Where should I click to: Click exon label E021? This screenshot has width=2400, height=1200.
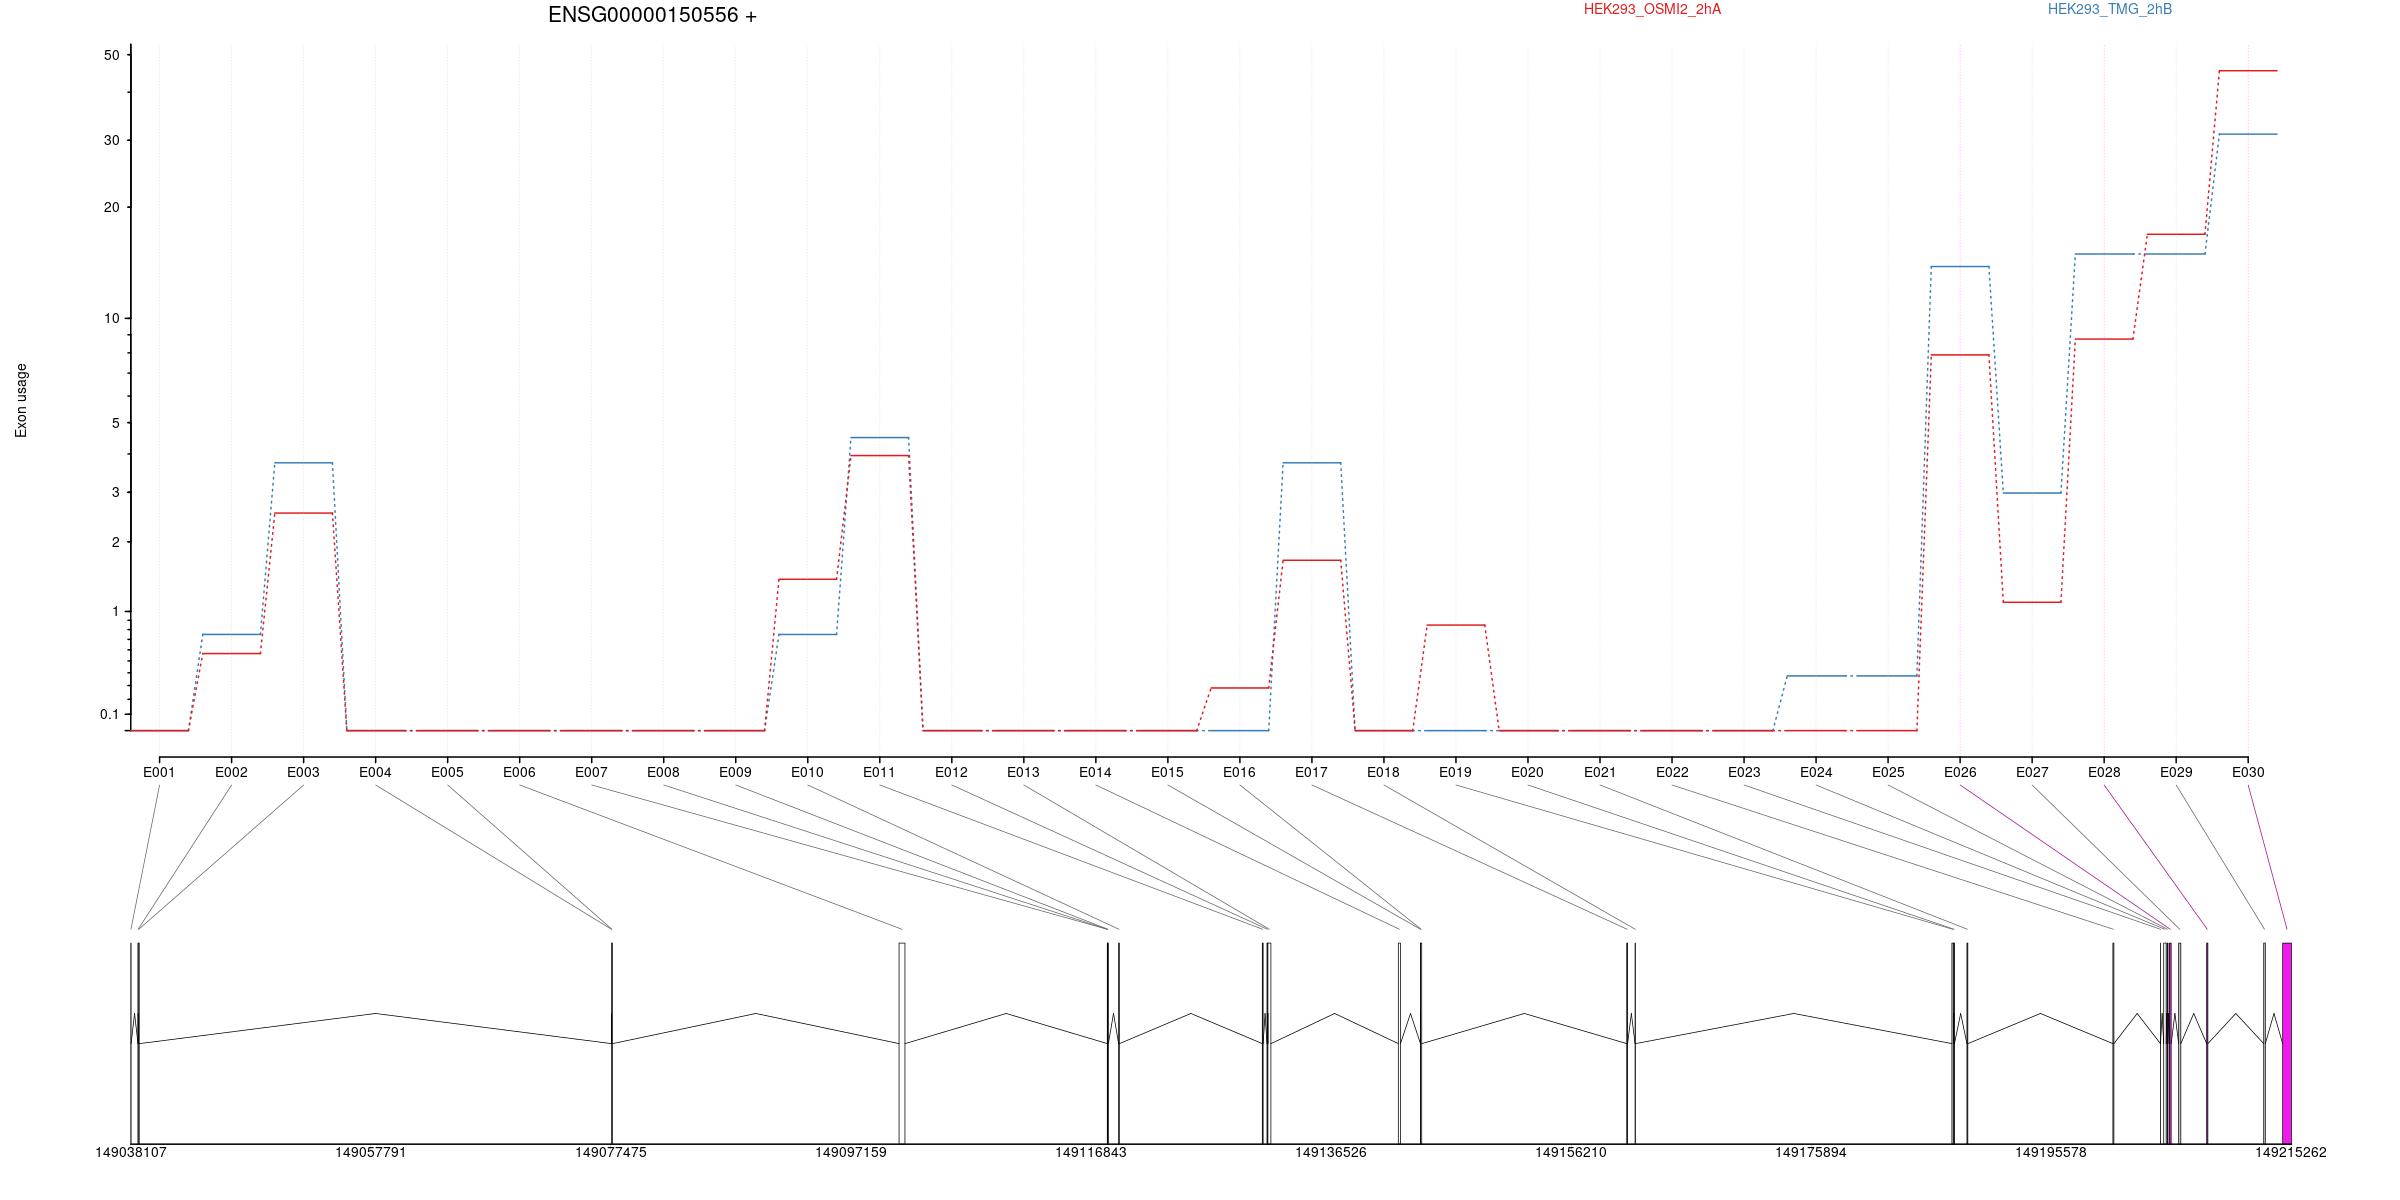click(1600, 772)
